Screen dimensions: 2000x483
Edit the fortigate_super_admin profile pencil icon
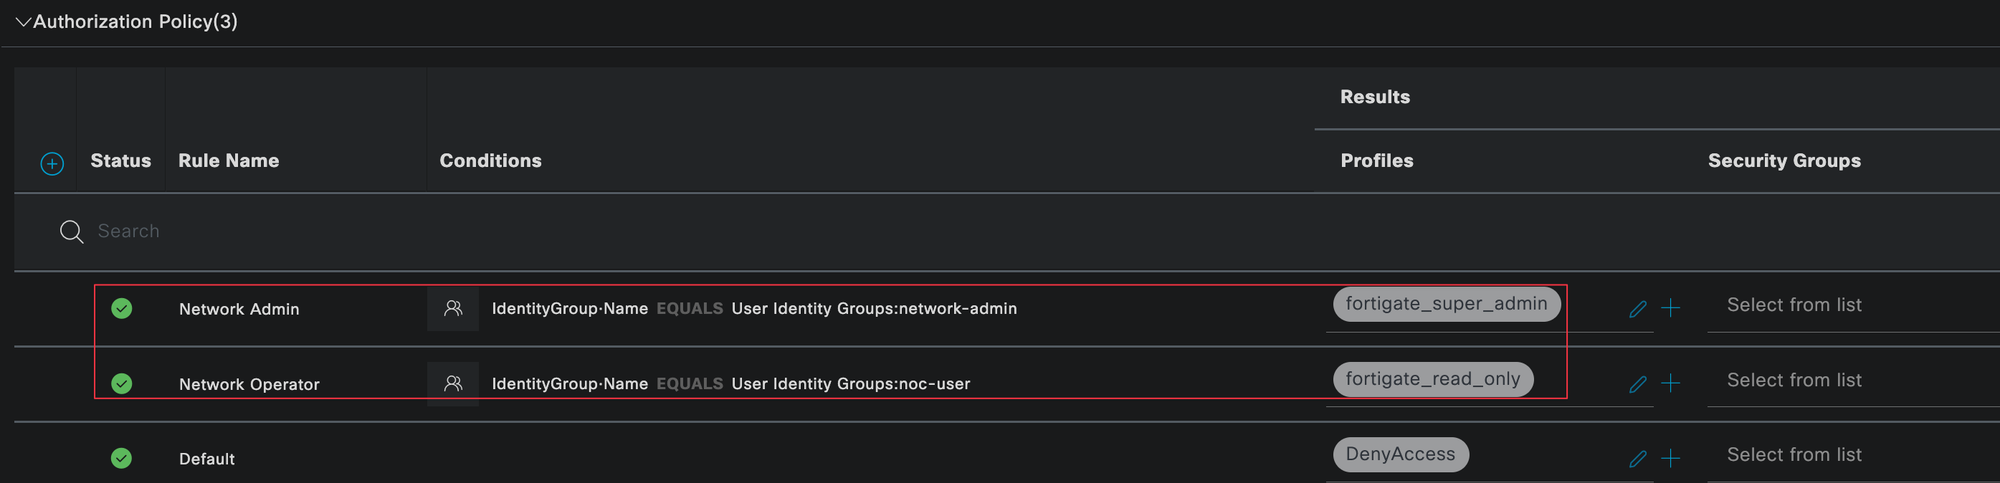(1637, 309)
